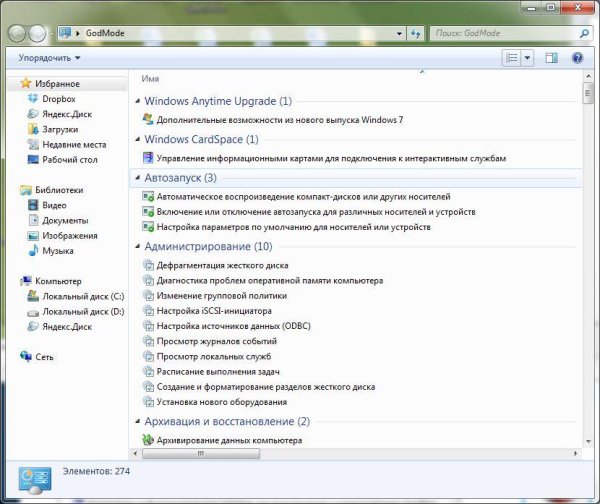Open Просмотр журналов событий
Screen dimensions: 600x504
coord(217,341)
